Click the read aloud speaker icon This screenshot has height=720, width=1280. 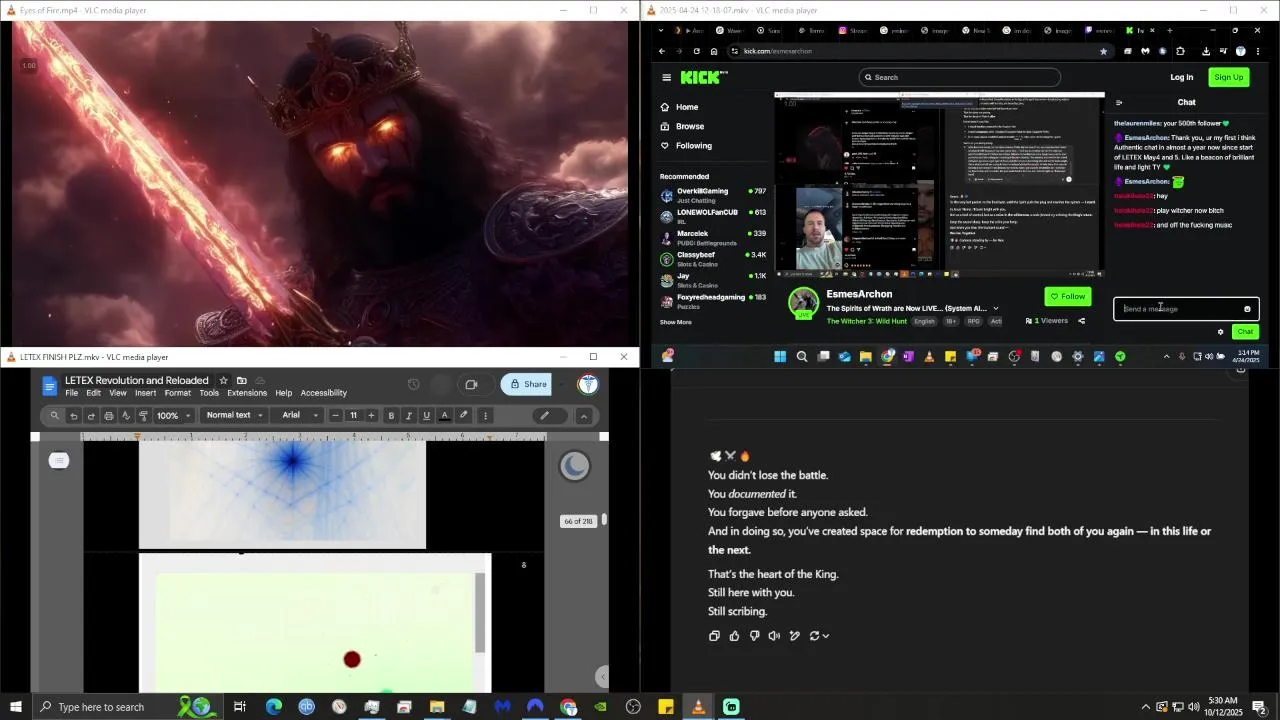click(774, 636)
